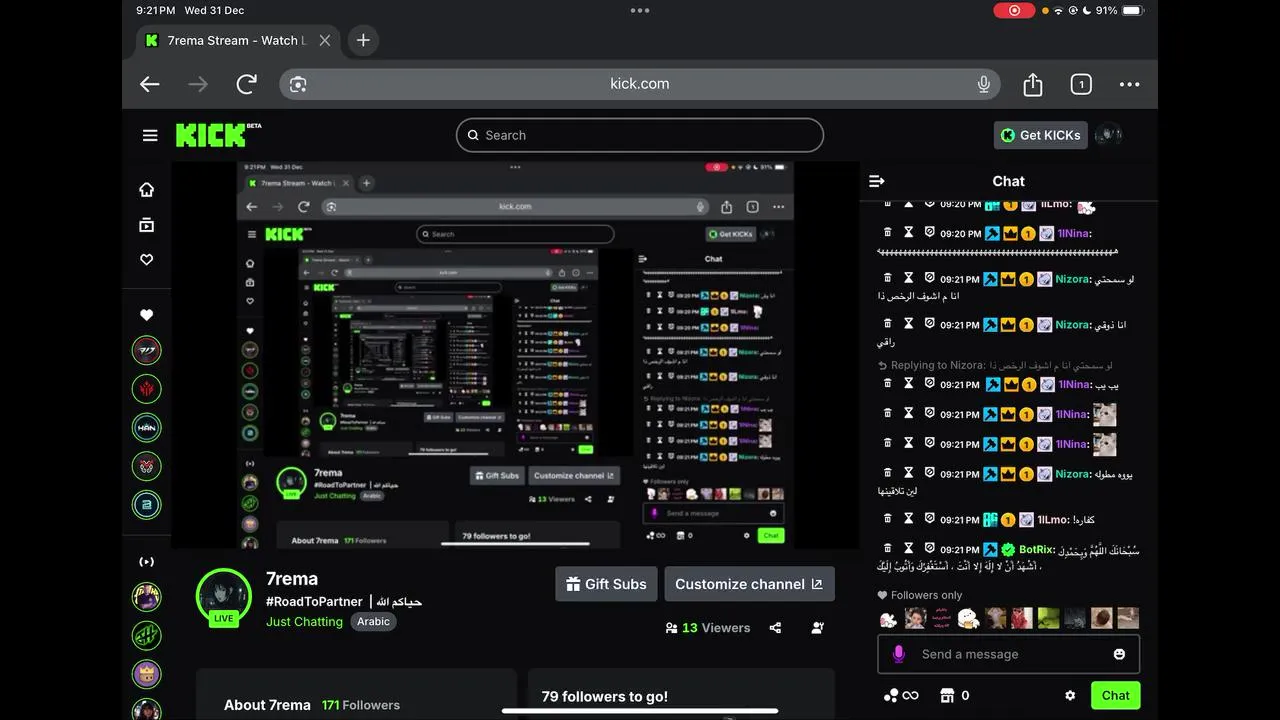
Task: Timeout Nizora on 'لو سمحتي' message
Action: (909, 278)
